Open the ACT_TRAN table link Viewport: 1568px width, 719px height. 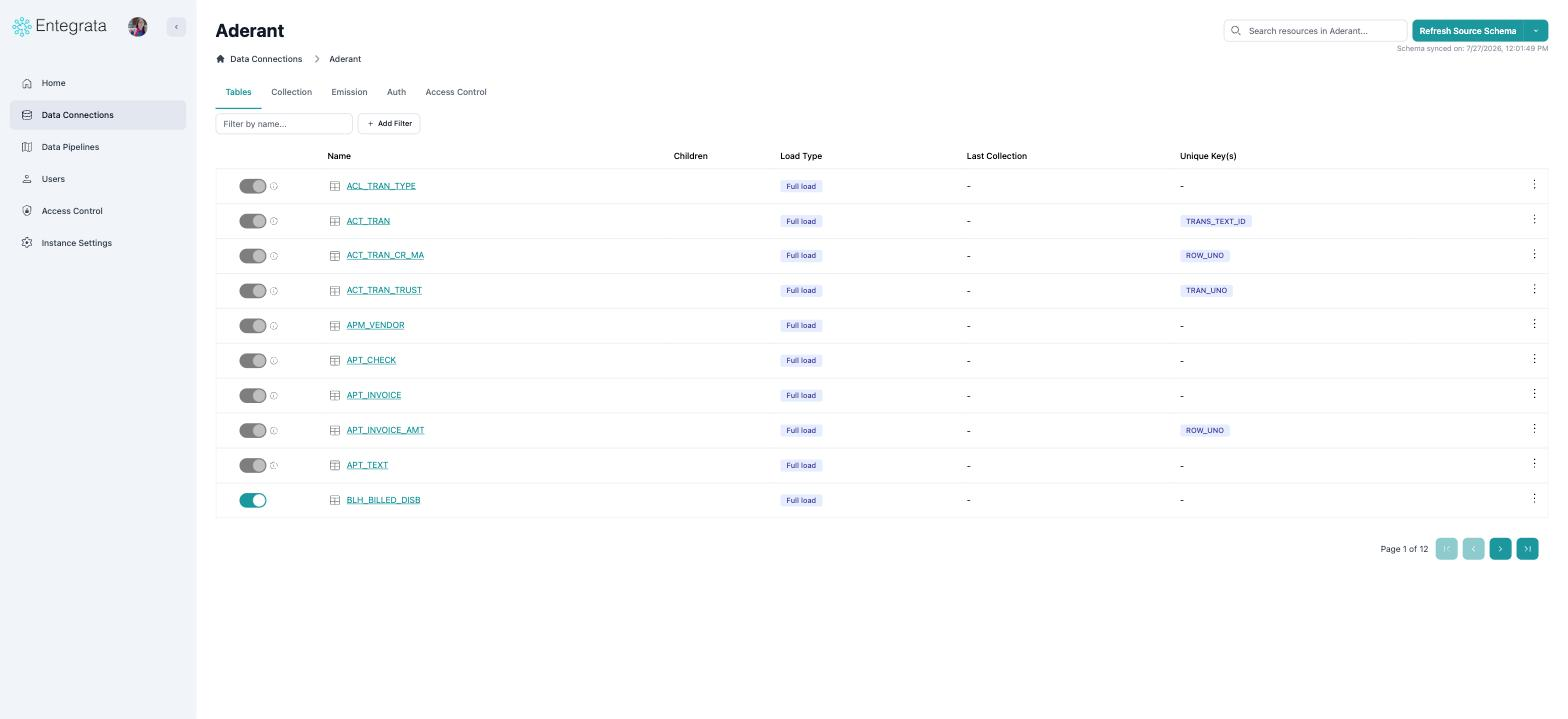click(368, 221)
